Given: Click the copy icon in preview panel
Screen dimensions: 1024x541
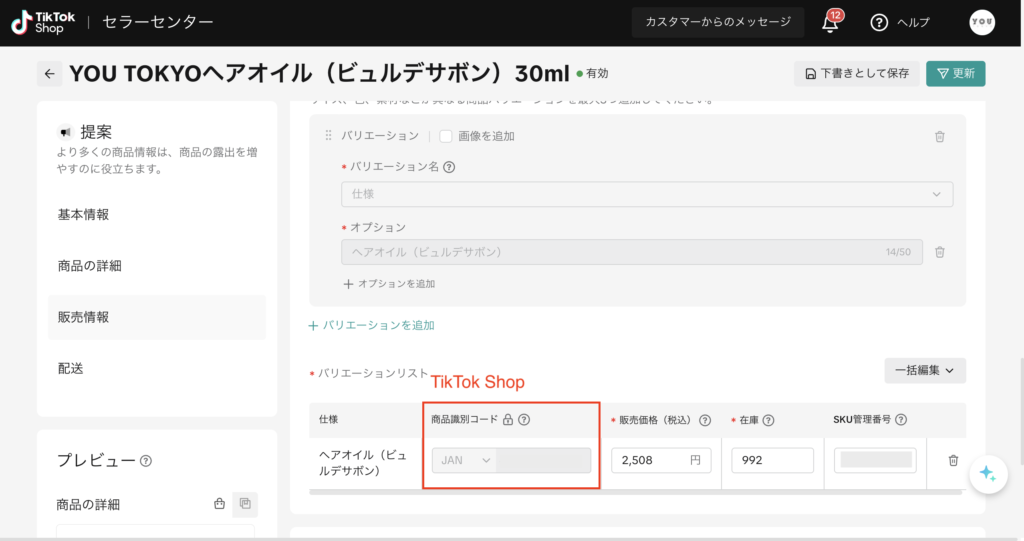Looking at the screenshot, I should coord(245,504).
